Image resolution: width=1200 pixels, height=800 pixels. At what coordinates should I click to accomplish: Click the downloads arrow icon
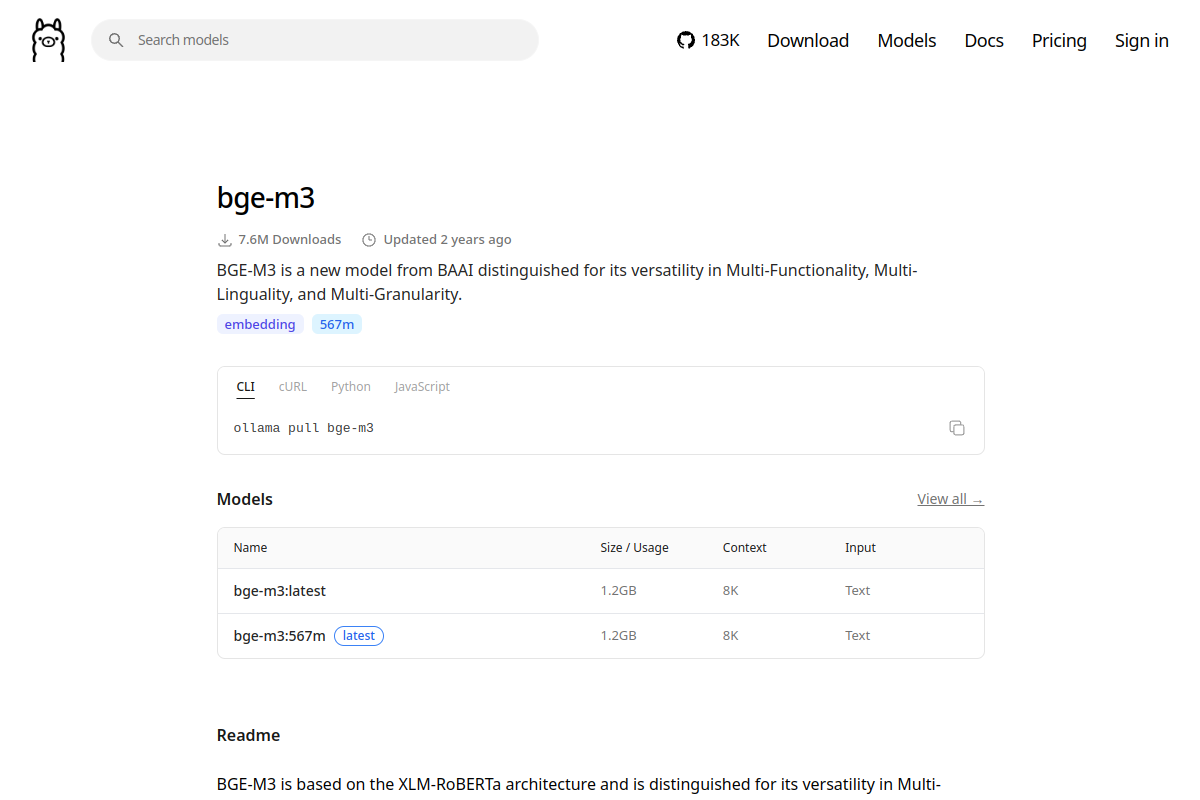pos(224,240)
